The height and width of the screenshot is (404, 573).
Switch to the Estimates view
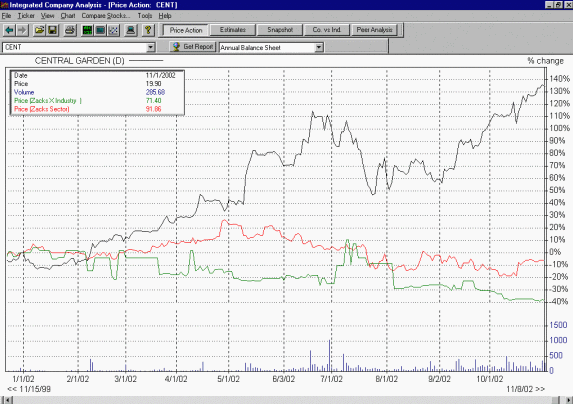[232, 30]
